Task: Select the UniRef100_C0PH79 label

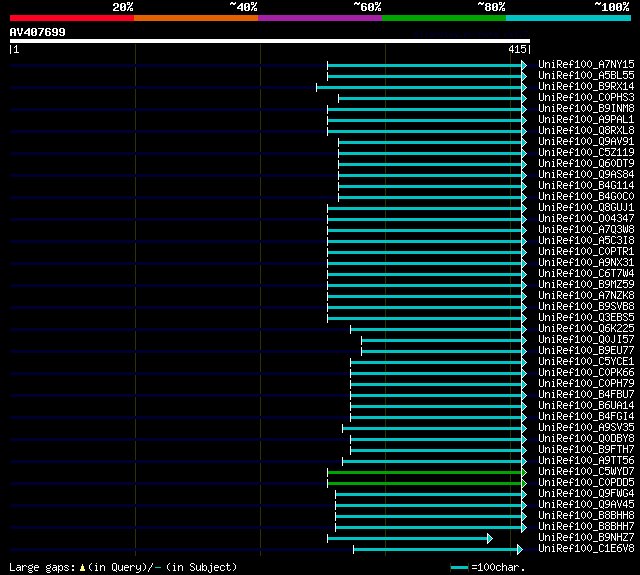Action: pyautogui.click(x=586, y=384)
